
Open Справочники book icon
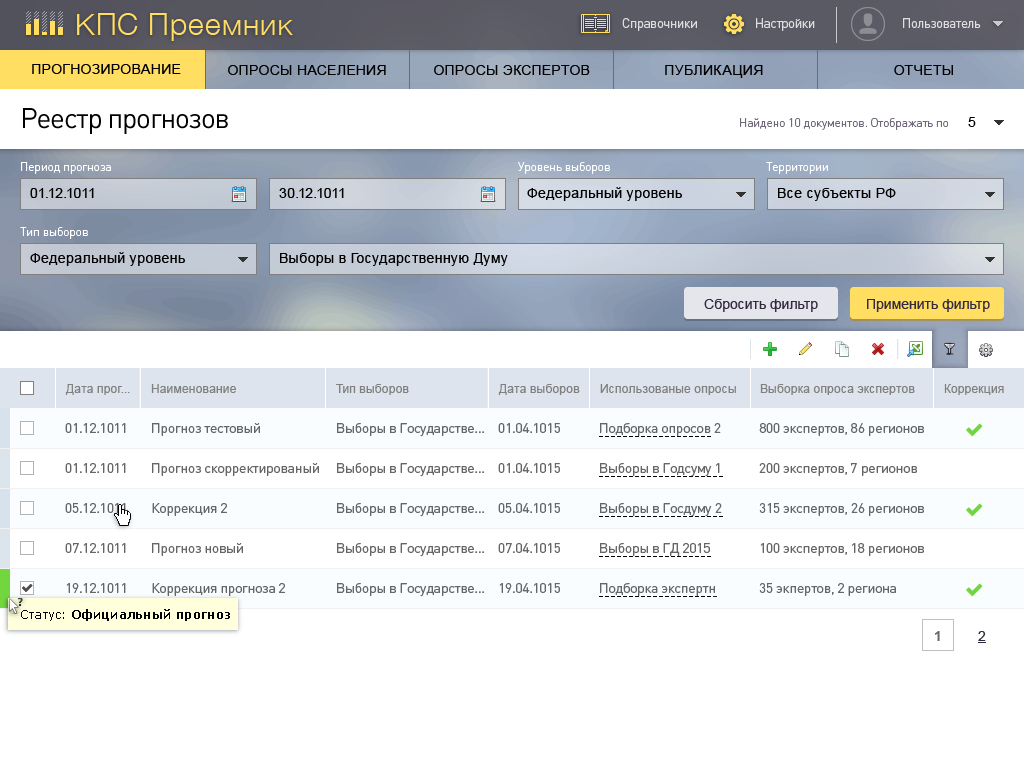595,24
